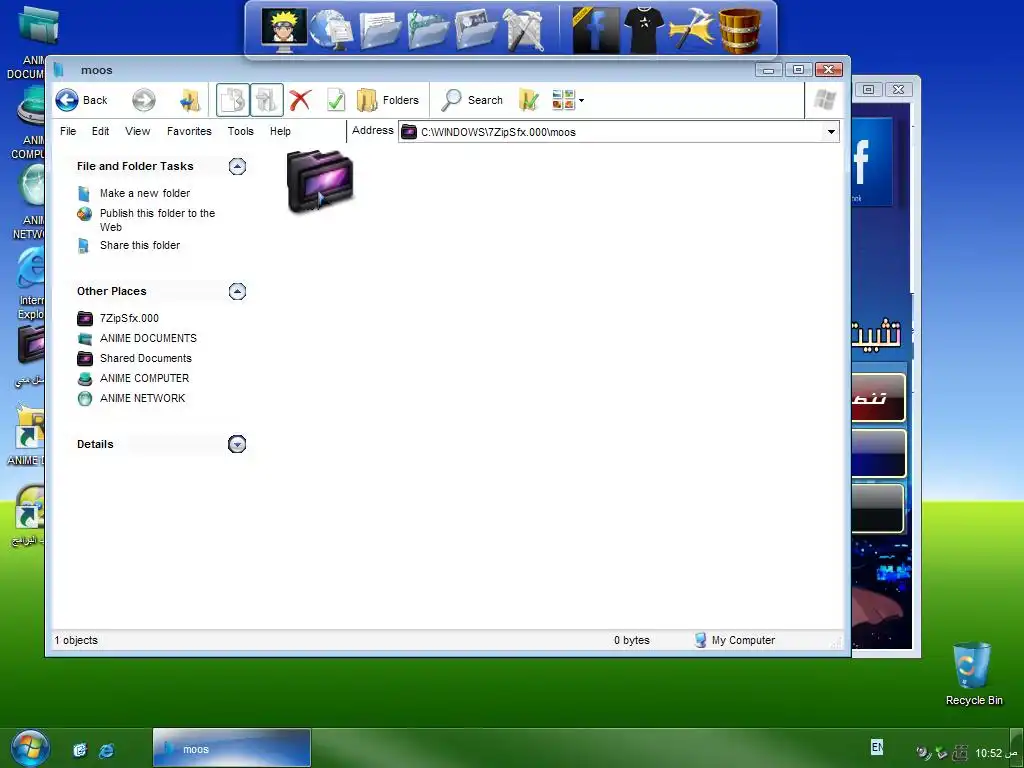Minimize the moos window
1024x768 pixels.
[x=769, y=70]
